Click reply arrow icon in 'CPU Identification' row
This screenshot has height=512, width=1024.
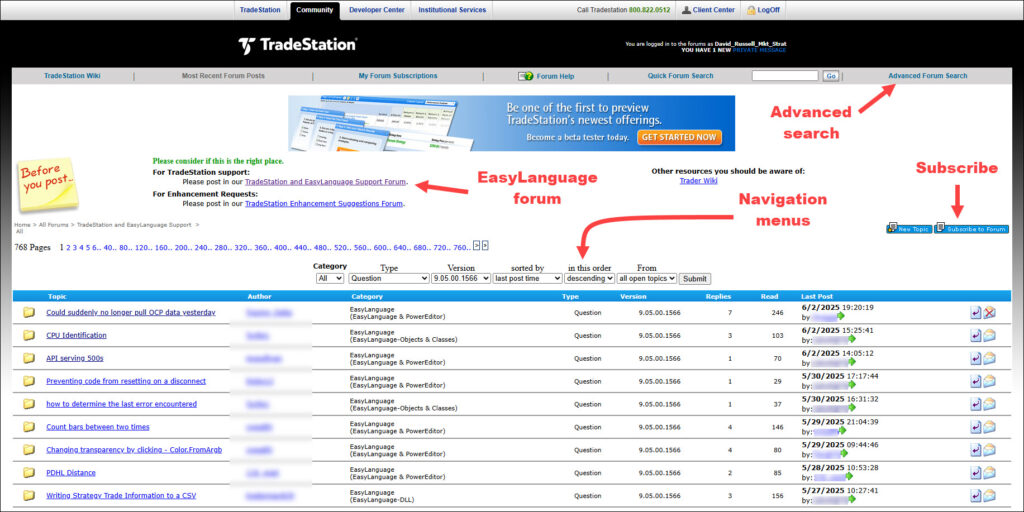click(976, 336)
